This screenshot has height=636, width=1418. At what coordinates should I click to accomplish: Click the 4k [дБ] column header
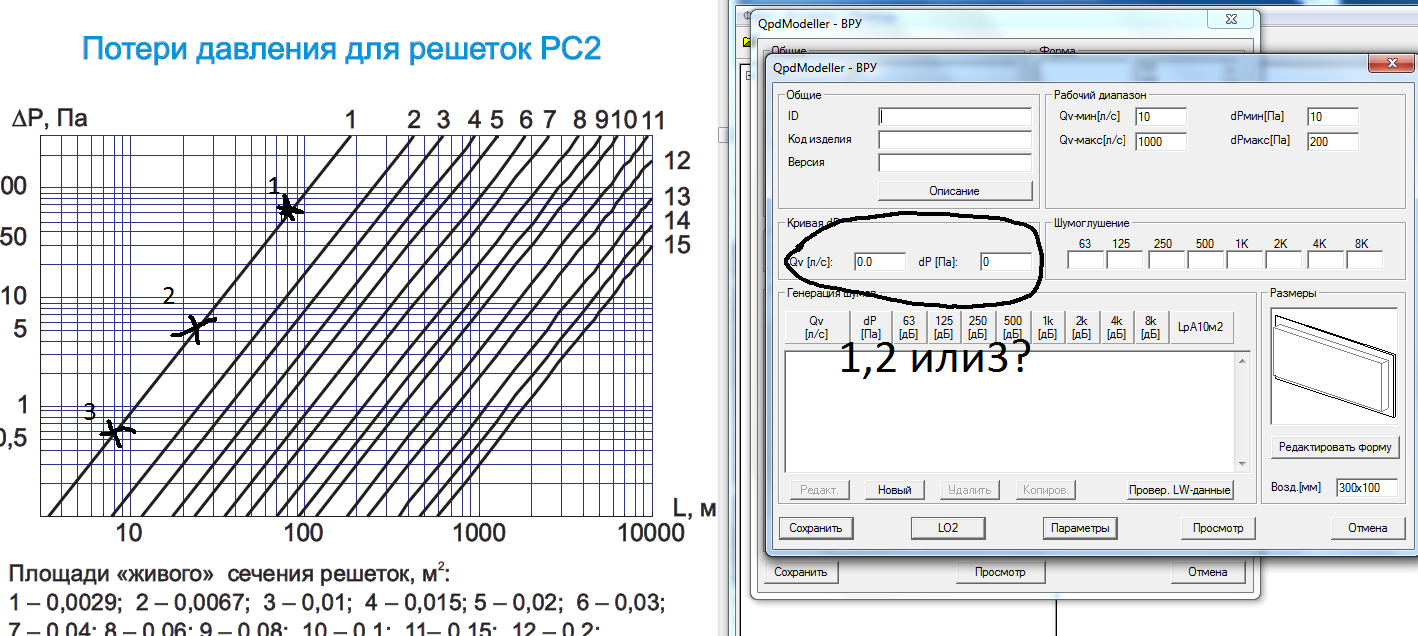click(x=1116, y=327)
